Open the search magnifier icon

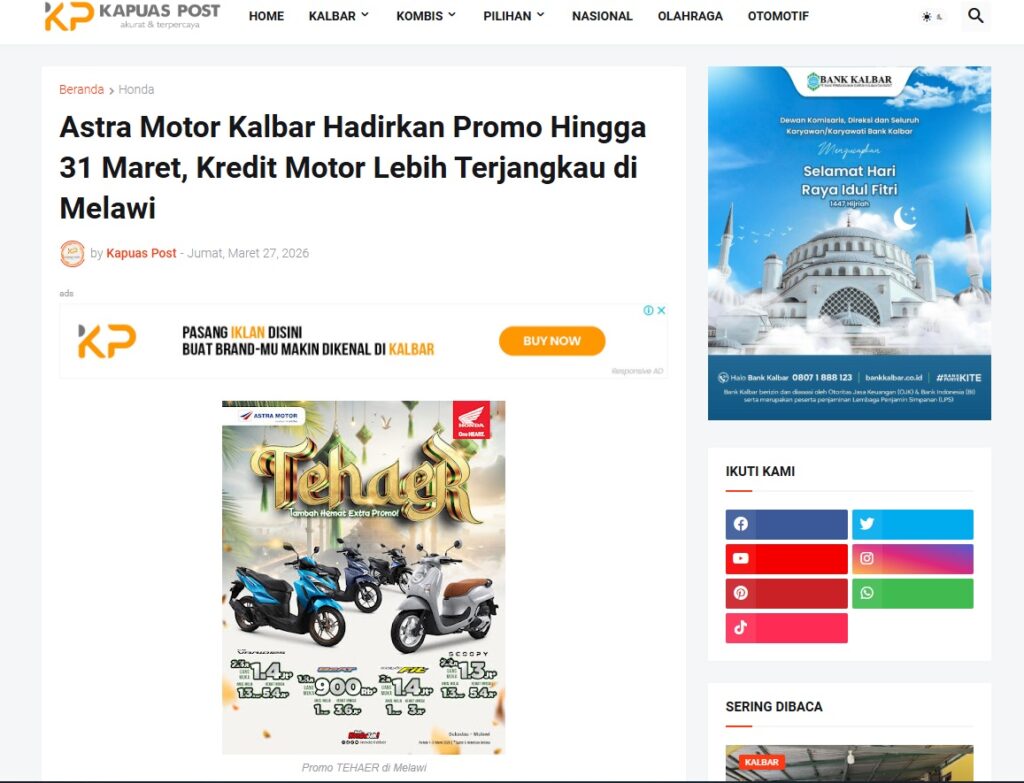coord(976,16)
